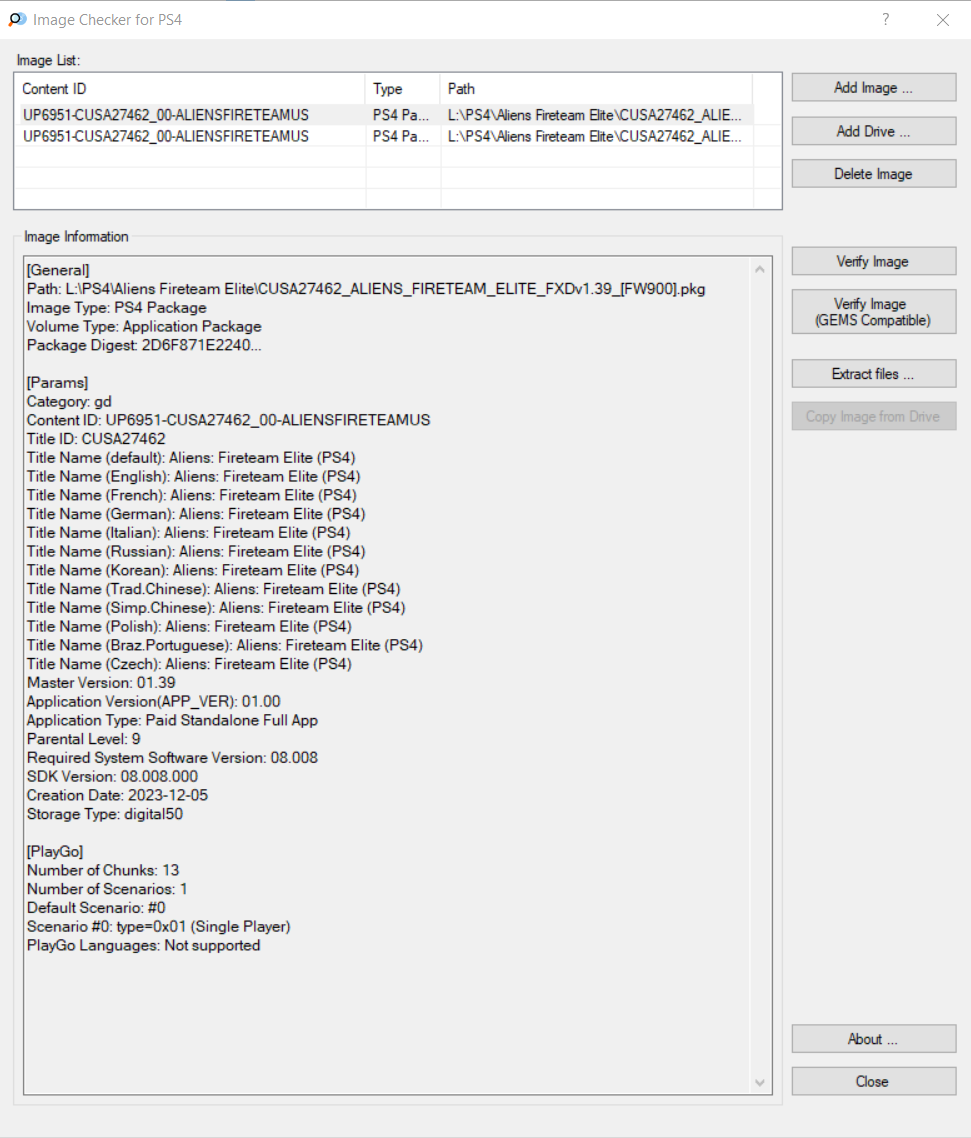This screenshot has width=971, height=1138.
Task: Run Verify Image on selected package
Action: [874, 261]
